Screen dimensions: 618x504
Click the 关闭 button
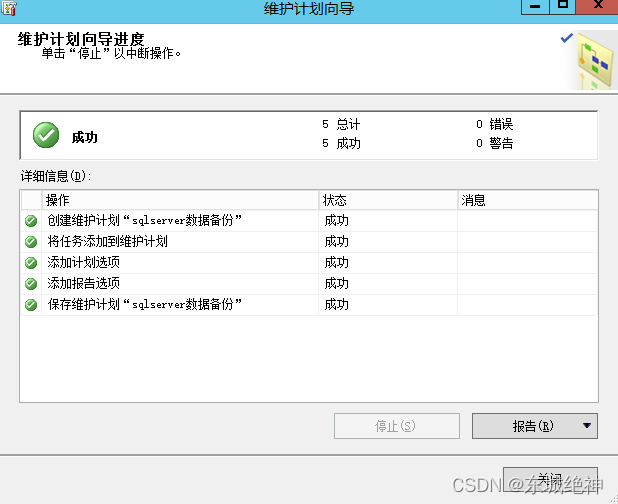pos(550,480)
